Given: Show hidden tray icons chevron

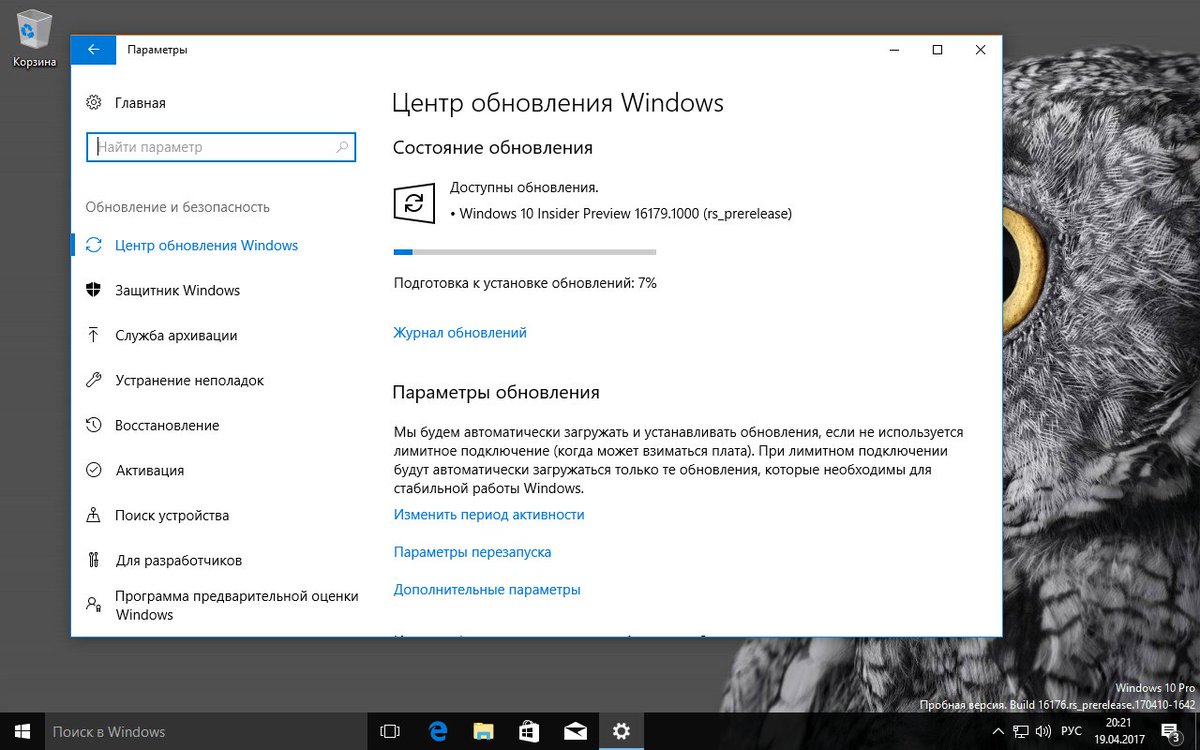Looking at the screenshot, I should pyautogui.click(x=1000, y=731).
